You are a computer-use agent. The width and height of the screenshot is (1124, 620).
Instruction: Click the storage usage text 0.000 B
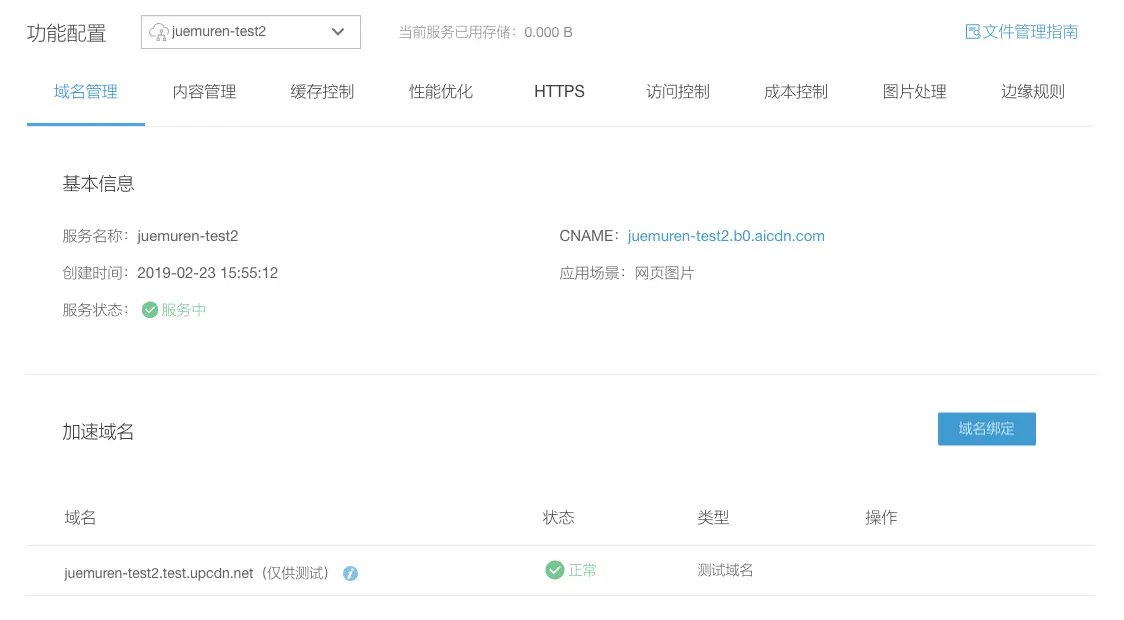point(548,32)
